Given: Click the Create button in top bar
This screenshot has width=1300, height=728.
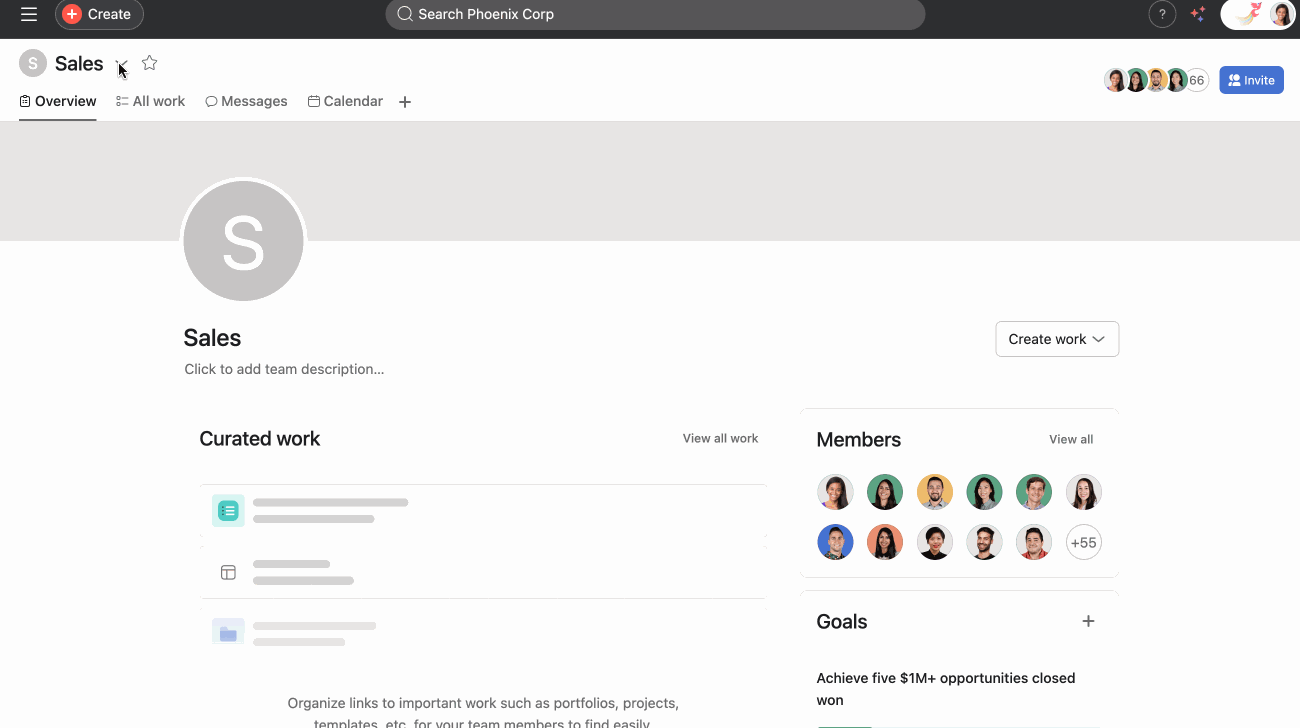Looking at the screenshot, I should point(99,14).
